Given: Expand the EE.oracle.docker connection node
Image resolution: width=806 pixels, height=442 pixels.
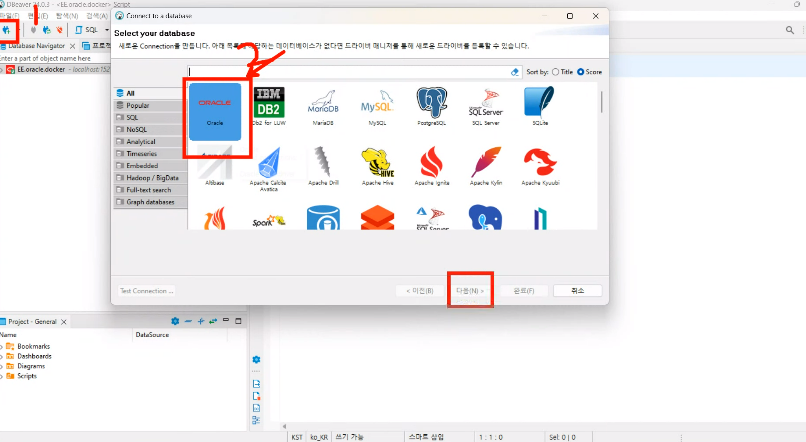Looking at the screenshot, I should click(x=2, y=69).
